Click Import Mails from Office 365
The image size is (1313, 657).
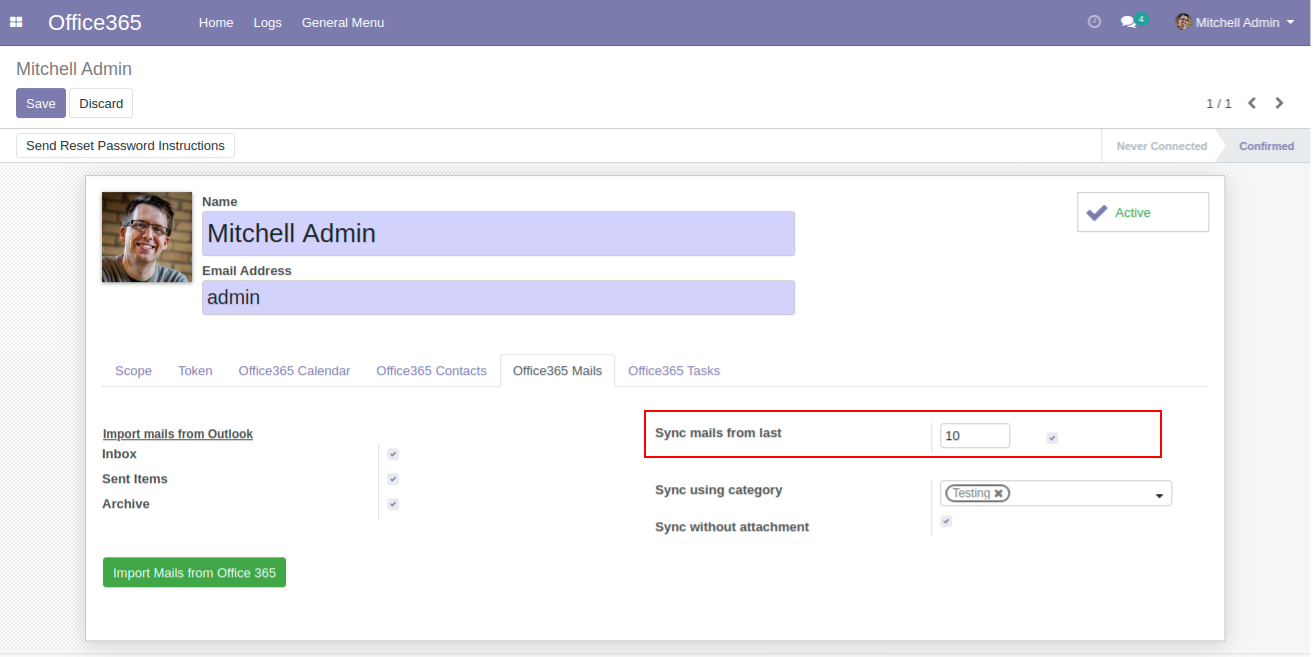tap(194, 573)
